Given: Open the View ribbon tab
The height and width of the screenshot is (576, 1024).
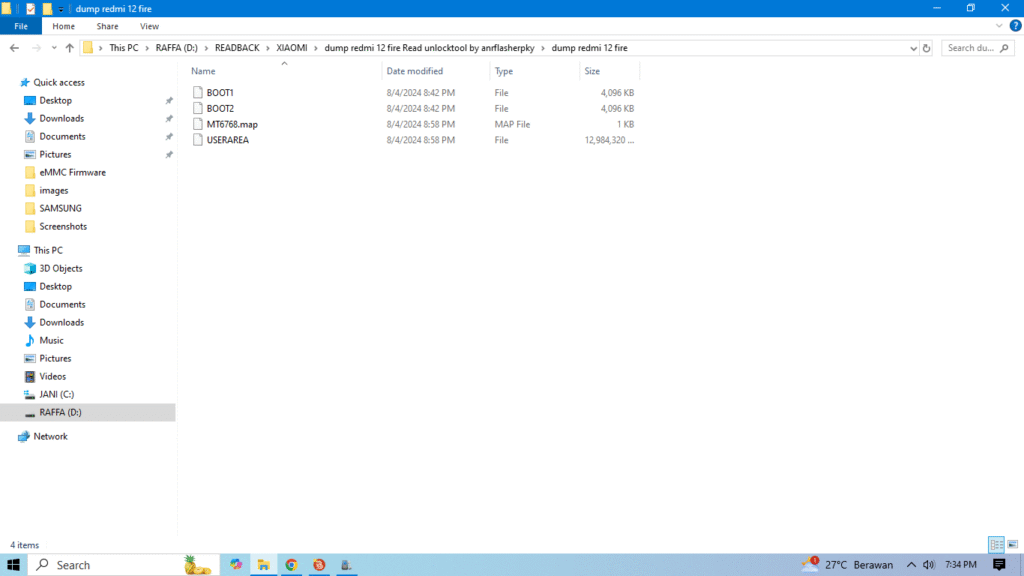Looking at the screenshot, I should (149, 26).
